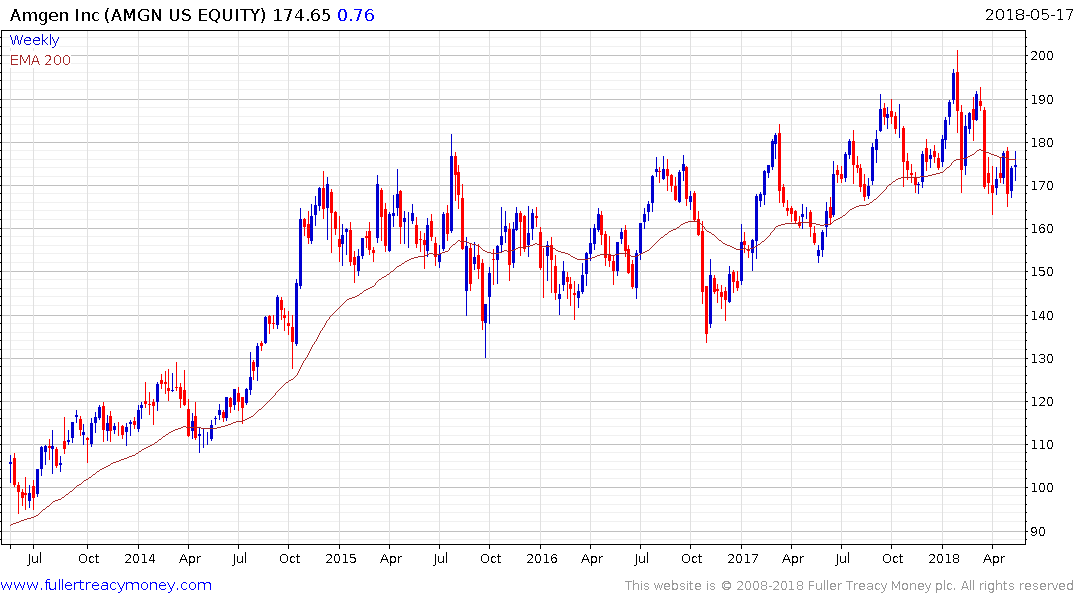
Task: Click the 2014 year label on time axis
Action: pyautogui.click(x=140, y=558)
